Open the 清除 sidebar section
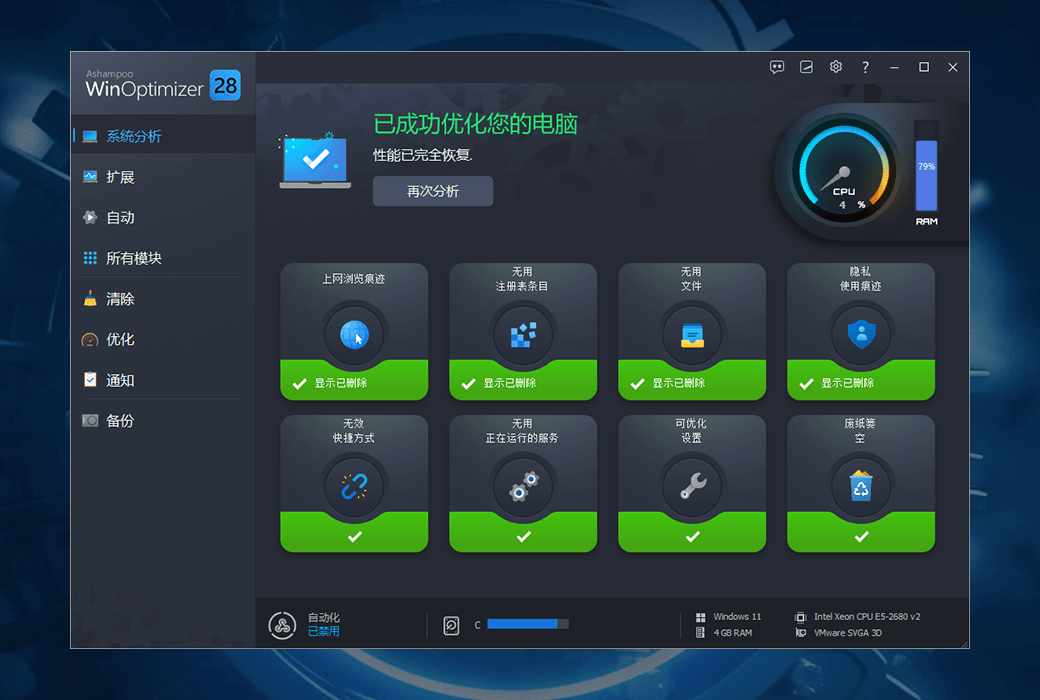Screen dimensions: 1040x700 (163, 299)
